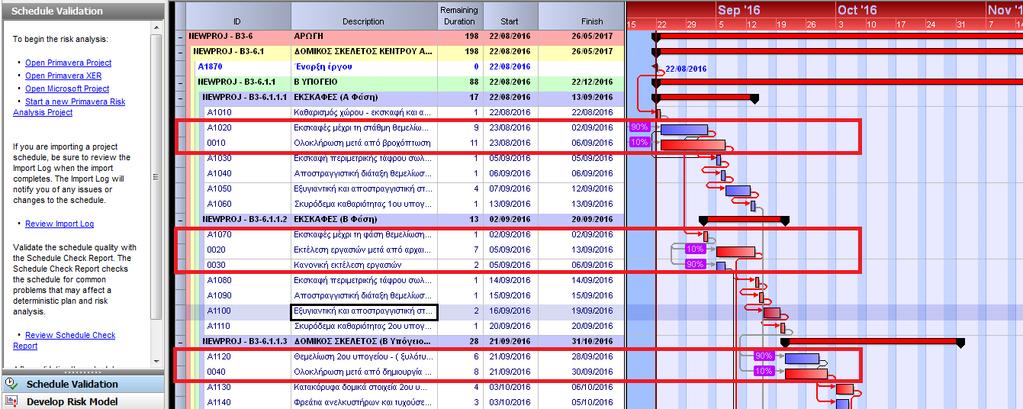Open the Review Import Log link
The width and height of the screenshot is (1023, 409).
coord(59,224)
